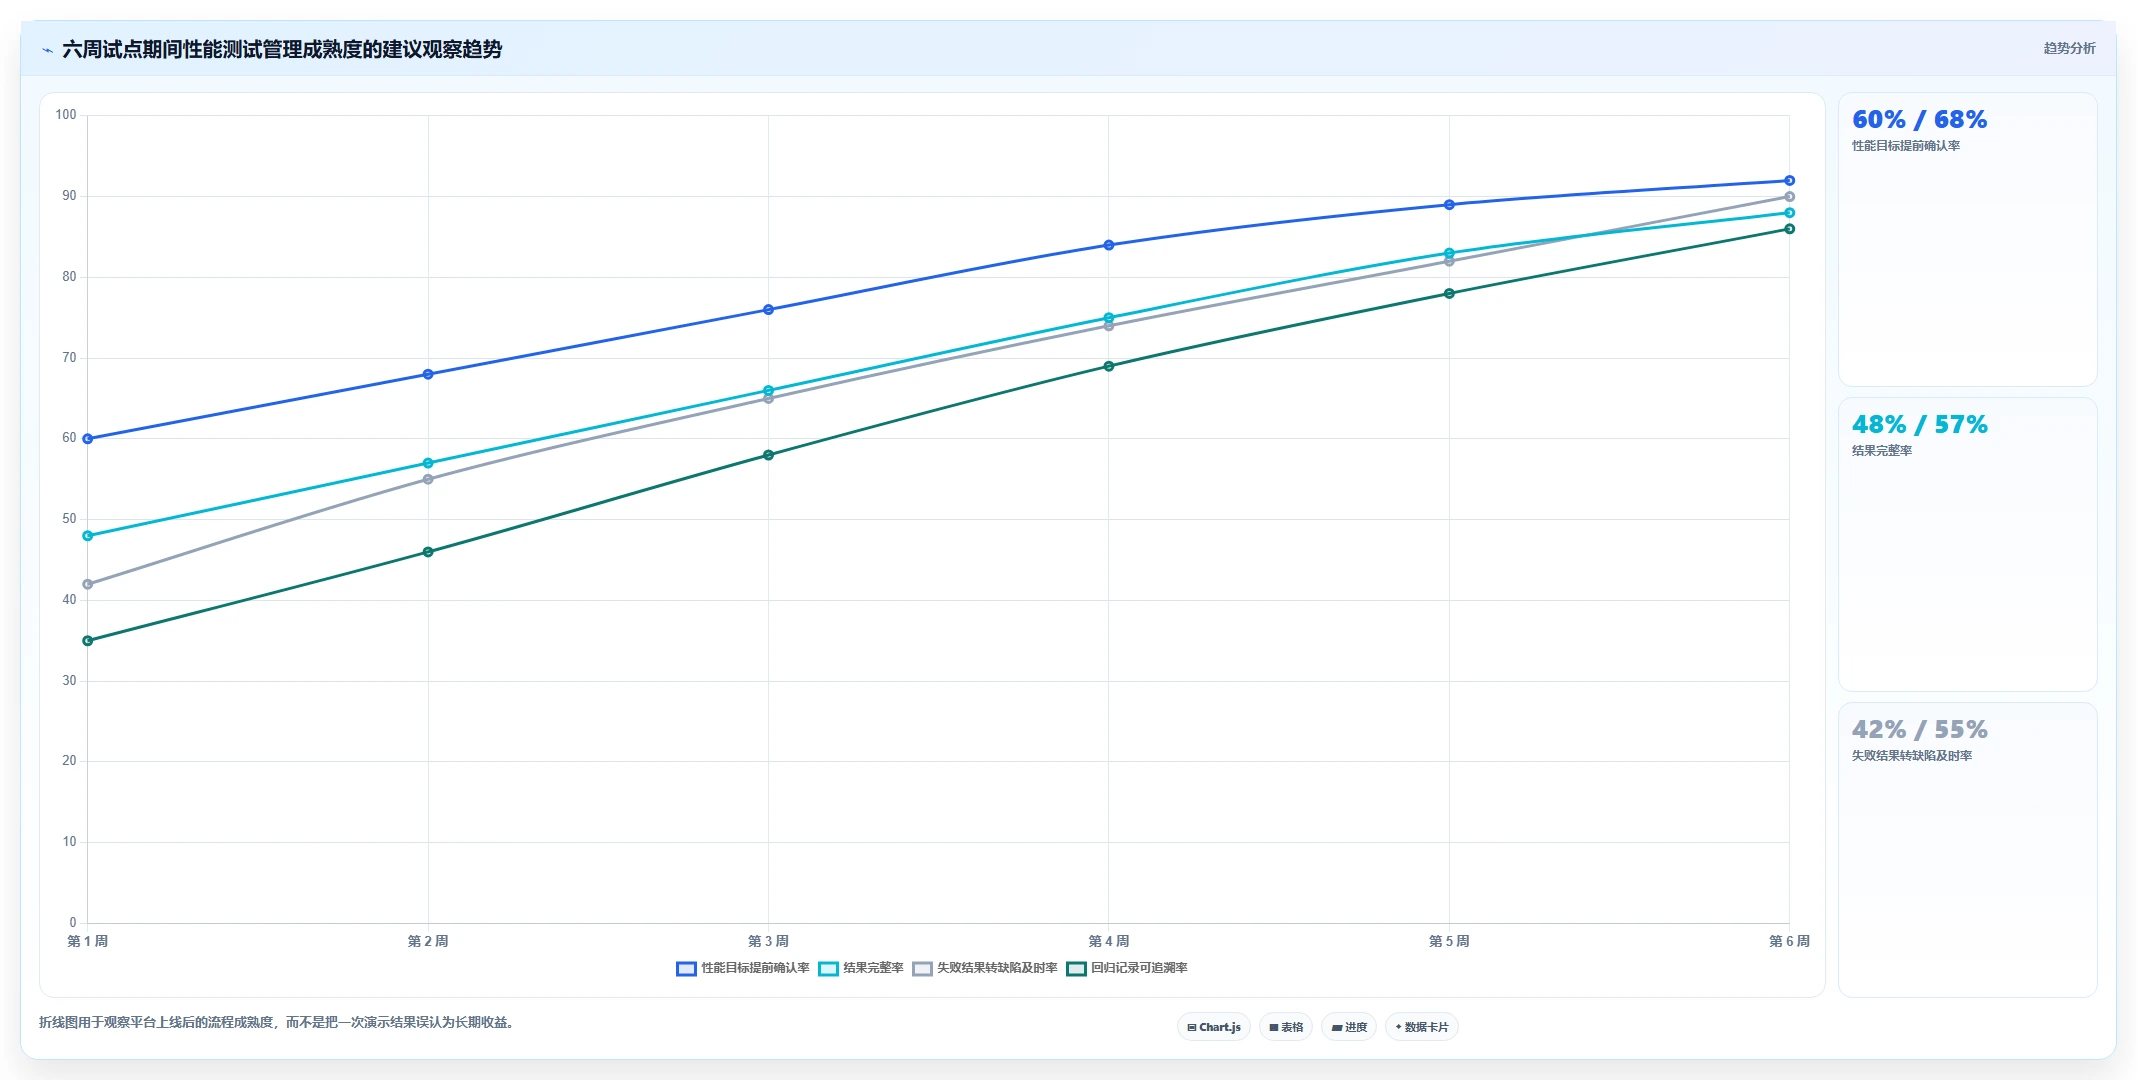Image resolution: width=2137 pixels, height=1080 pixels.
Task: Click the x-axis label 第 6 周
Action: coord(1789,941)
